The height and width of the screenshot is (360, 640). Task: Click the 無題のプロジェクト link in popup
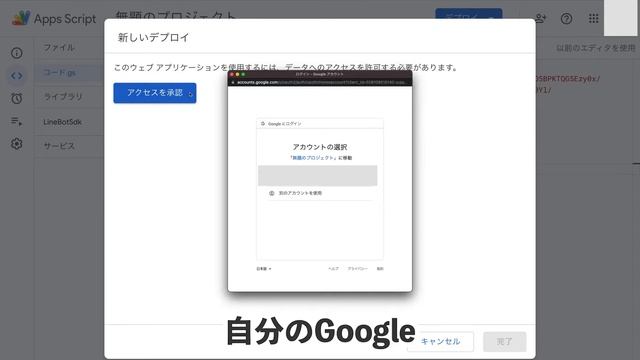point(313,158)
